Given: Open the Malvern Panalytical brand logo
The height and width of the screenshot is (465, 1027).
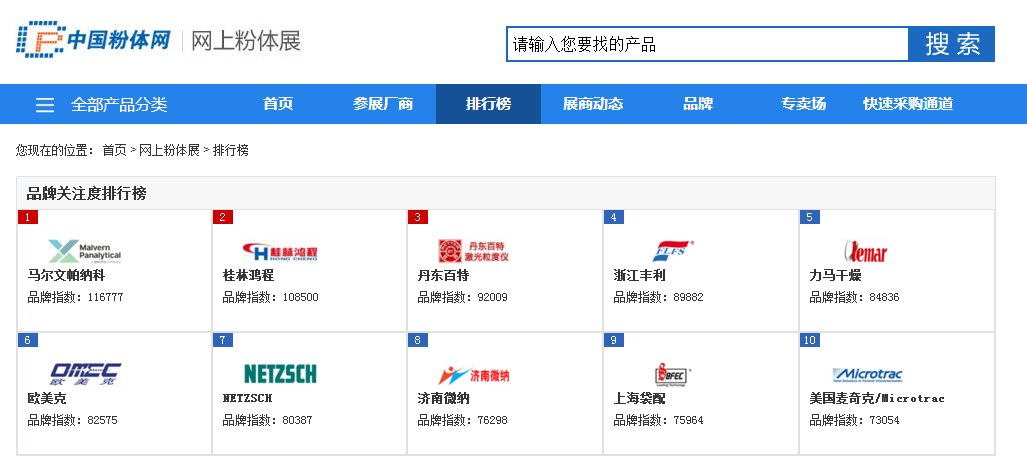Looking at the screenshot, I should click(85, 250).
